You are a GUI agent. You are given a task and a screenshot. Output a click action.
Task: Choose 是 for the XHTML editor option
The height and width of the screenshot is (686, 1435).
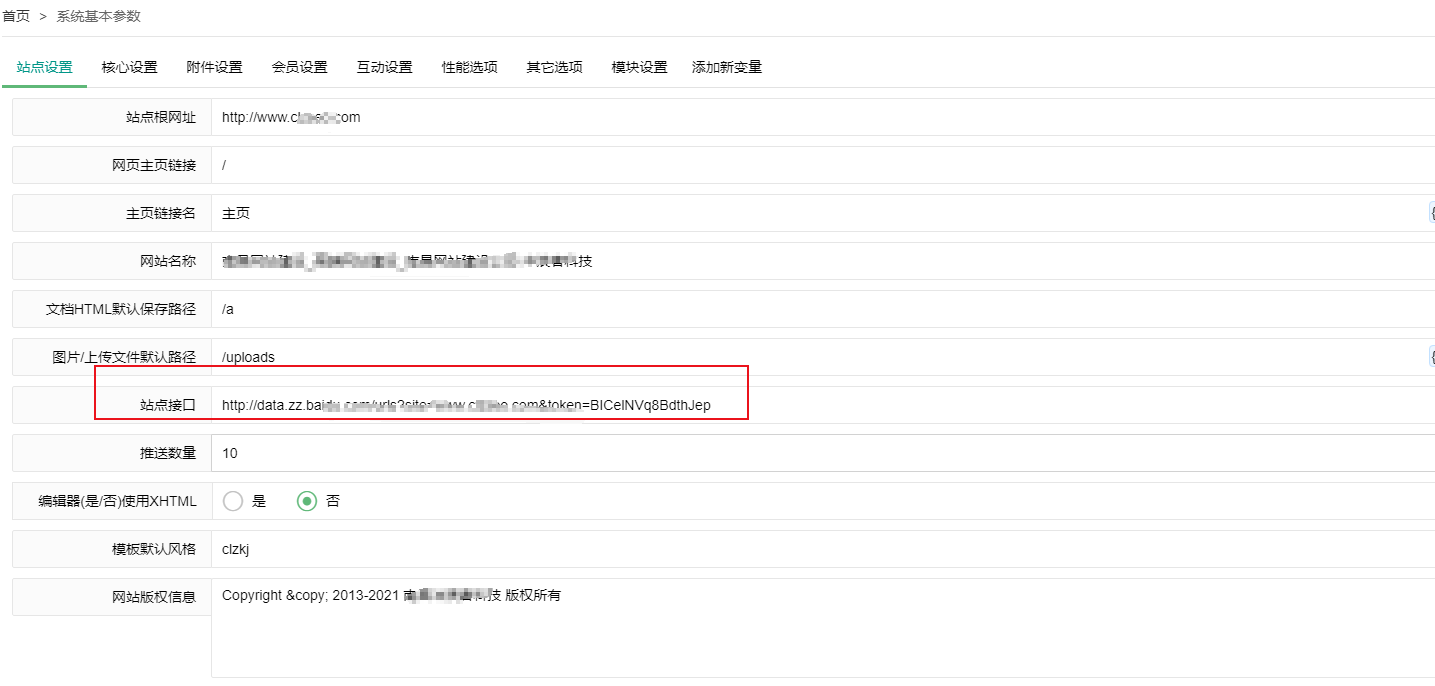(x=234, y=501)
